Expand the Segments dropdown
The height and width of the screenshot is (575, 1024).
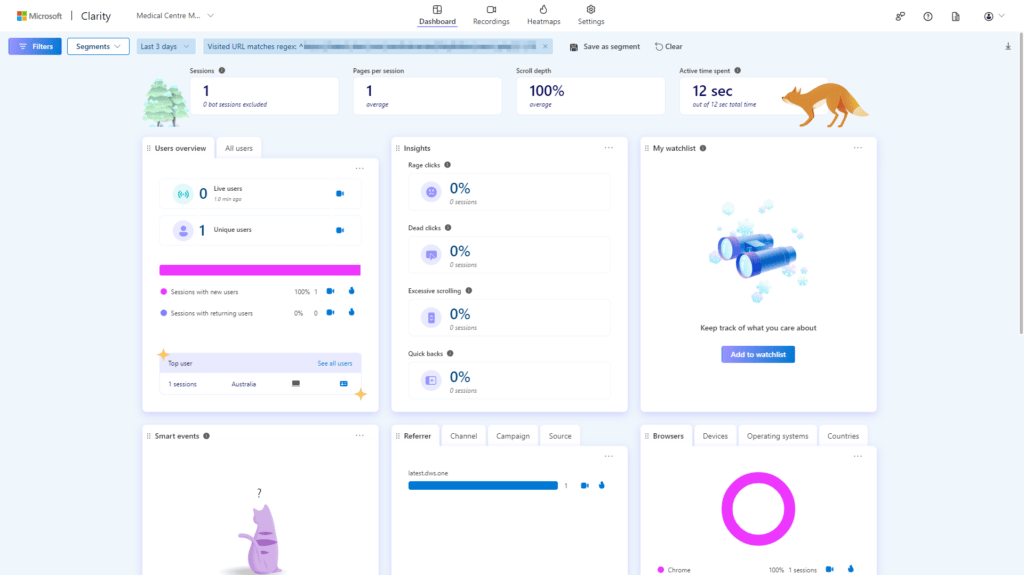click(98, 46)
